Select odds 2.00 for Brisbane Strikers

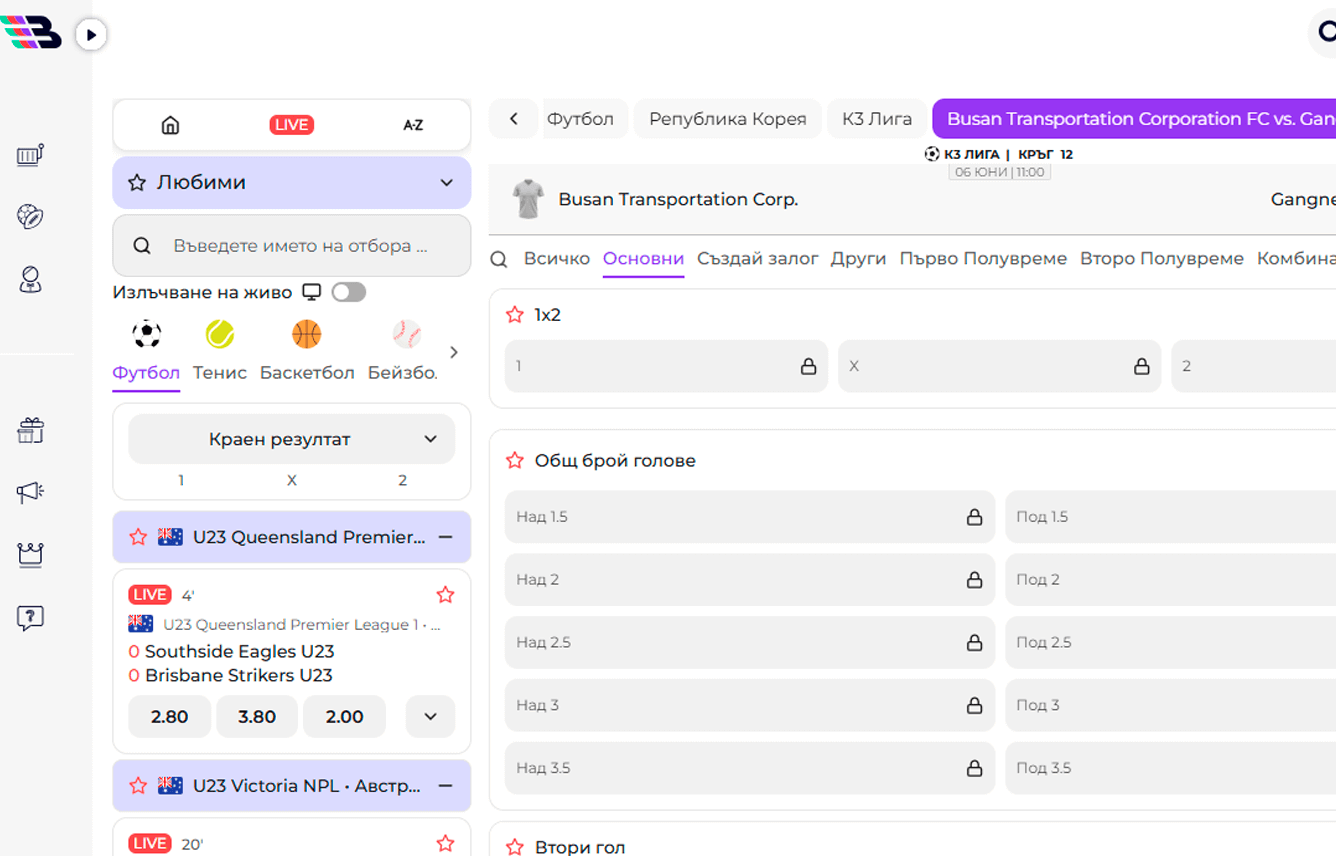344,717
